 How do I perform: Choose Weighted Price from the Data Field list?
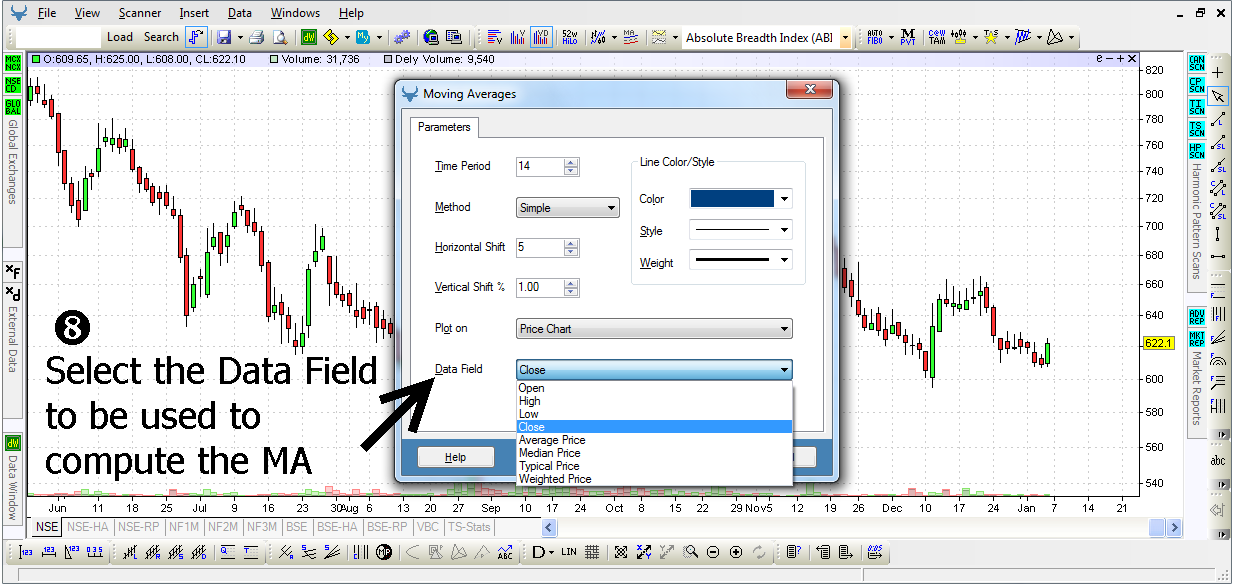click(x=654, y=479)
